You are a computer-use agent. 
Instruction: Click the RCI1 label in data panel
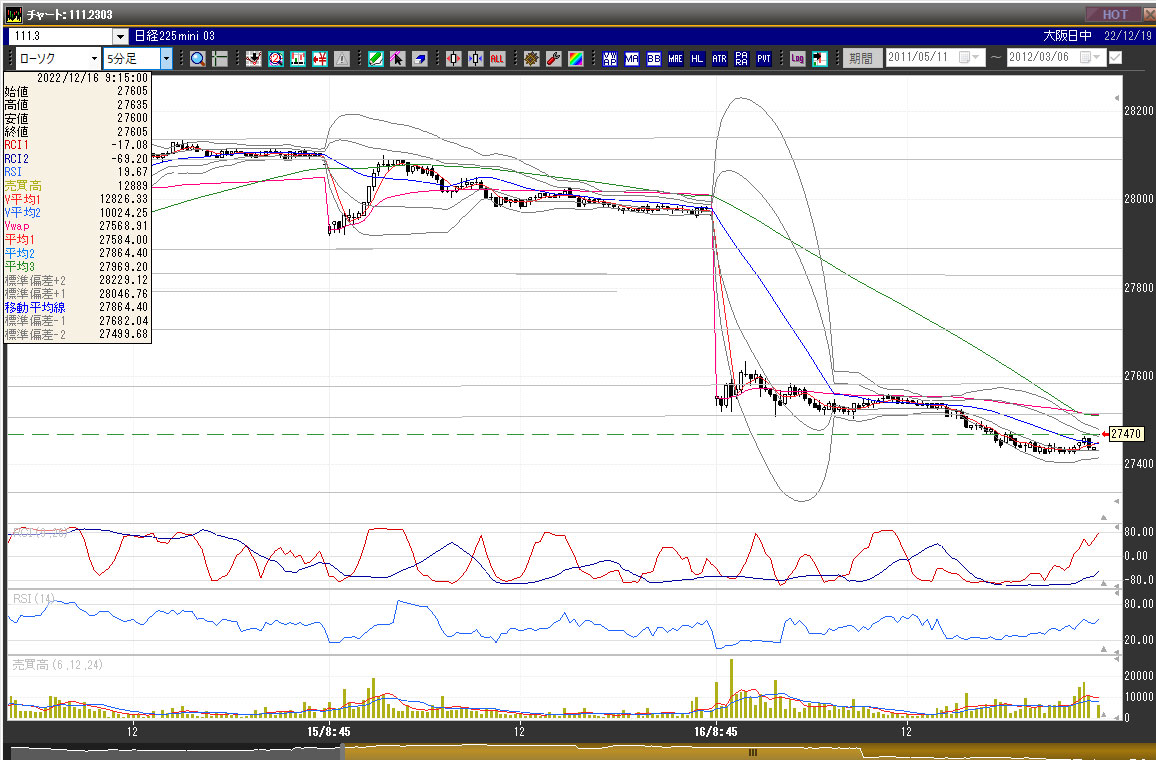tap(16, 145)
